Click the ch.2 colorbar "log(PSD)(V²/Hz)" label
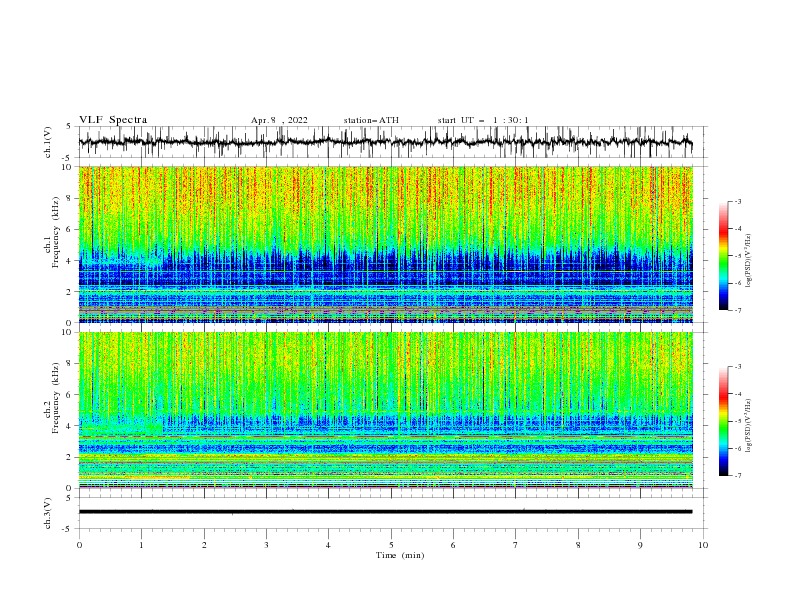The width and height of the screenshot is (792, 612). [748, 427]
